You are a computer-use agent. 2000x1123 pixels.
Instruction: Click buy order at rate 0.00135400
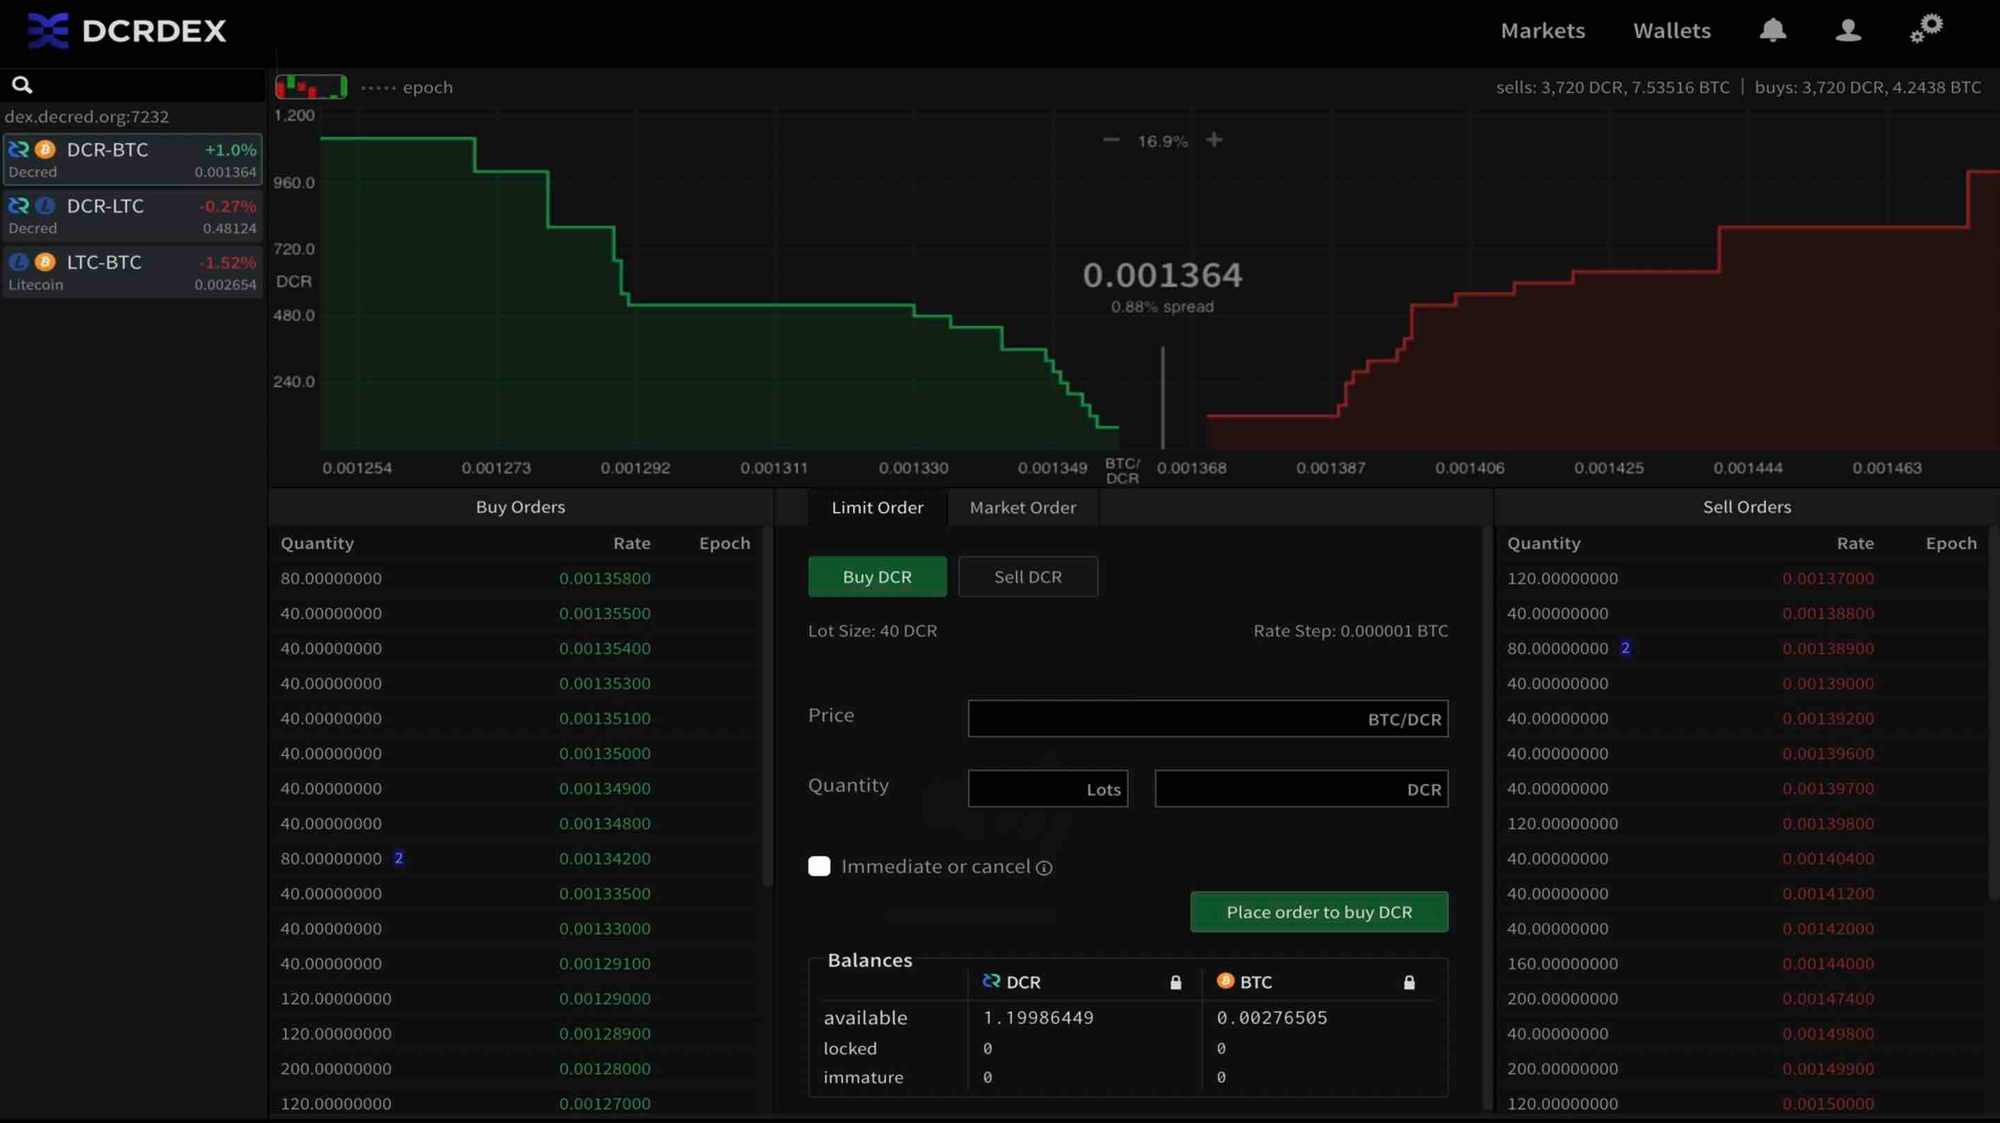tap(515, 648)
